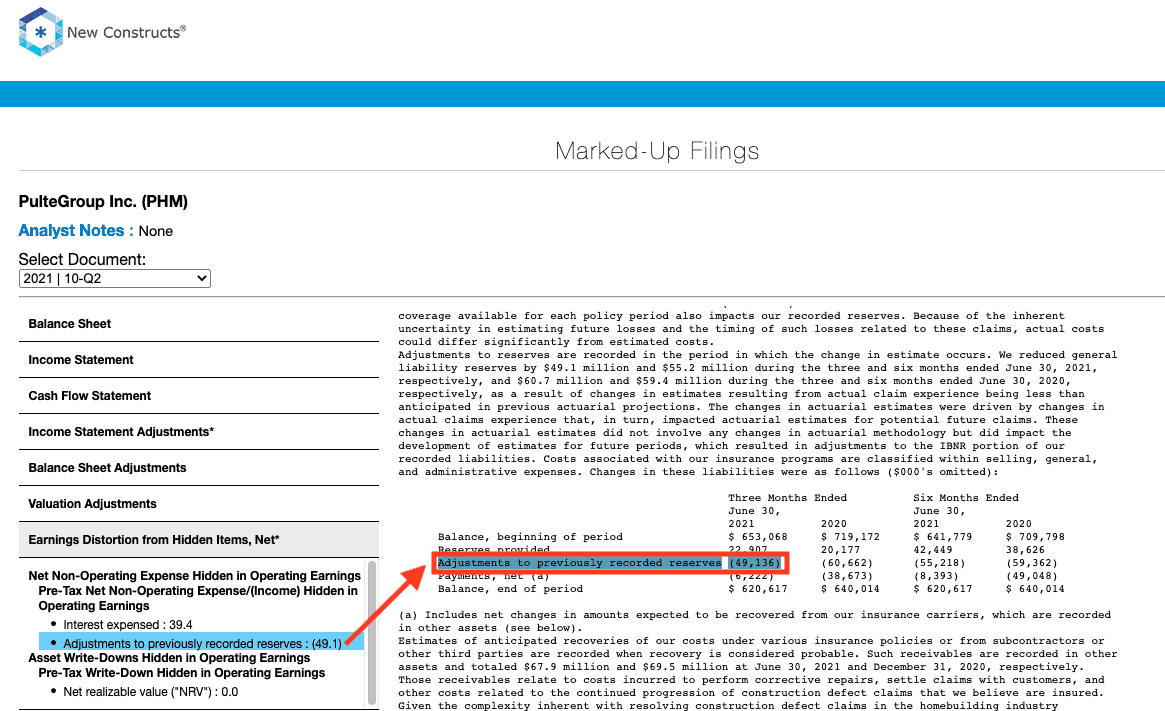Click Asset Write-Downs Hidden in Operating Earnings heading
Image resolution: width=1165 pixels, height=711 pixels.
coord(169,658)
